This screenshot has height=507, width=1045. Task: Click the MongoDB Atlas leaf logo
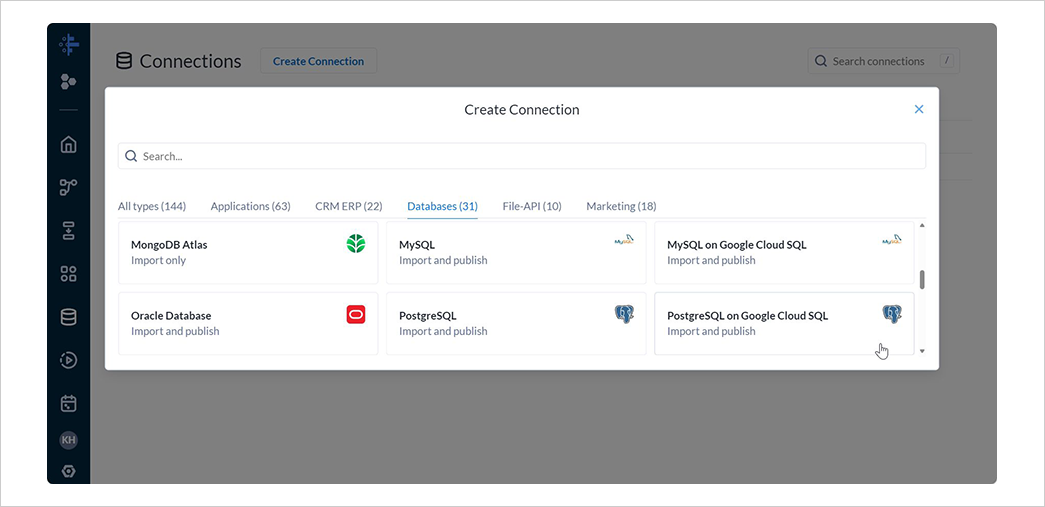pyautogui.click(x=356, y=244)
